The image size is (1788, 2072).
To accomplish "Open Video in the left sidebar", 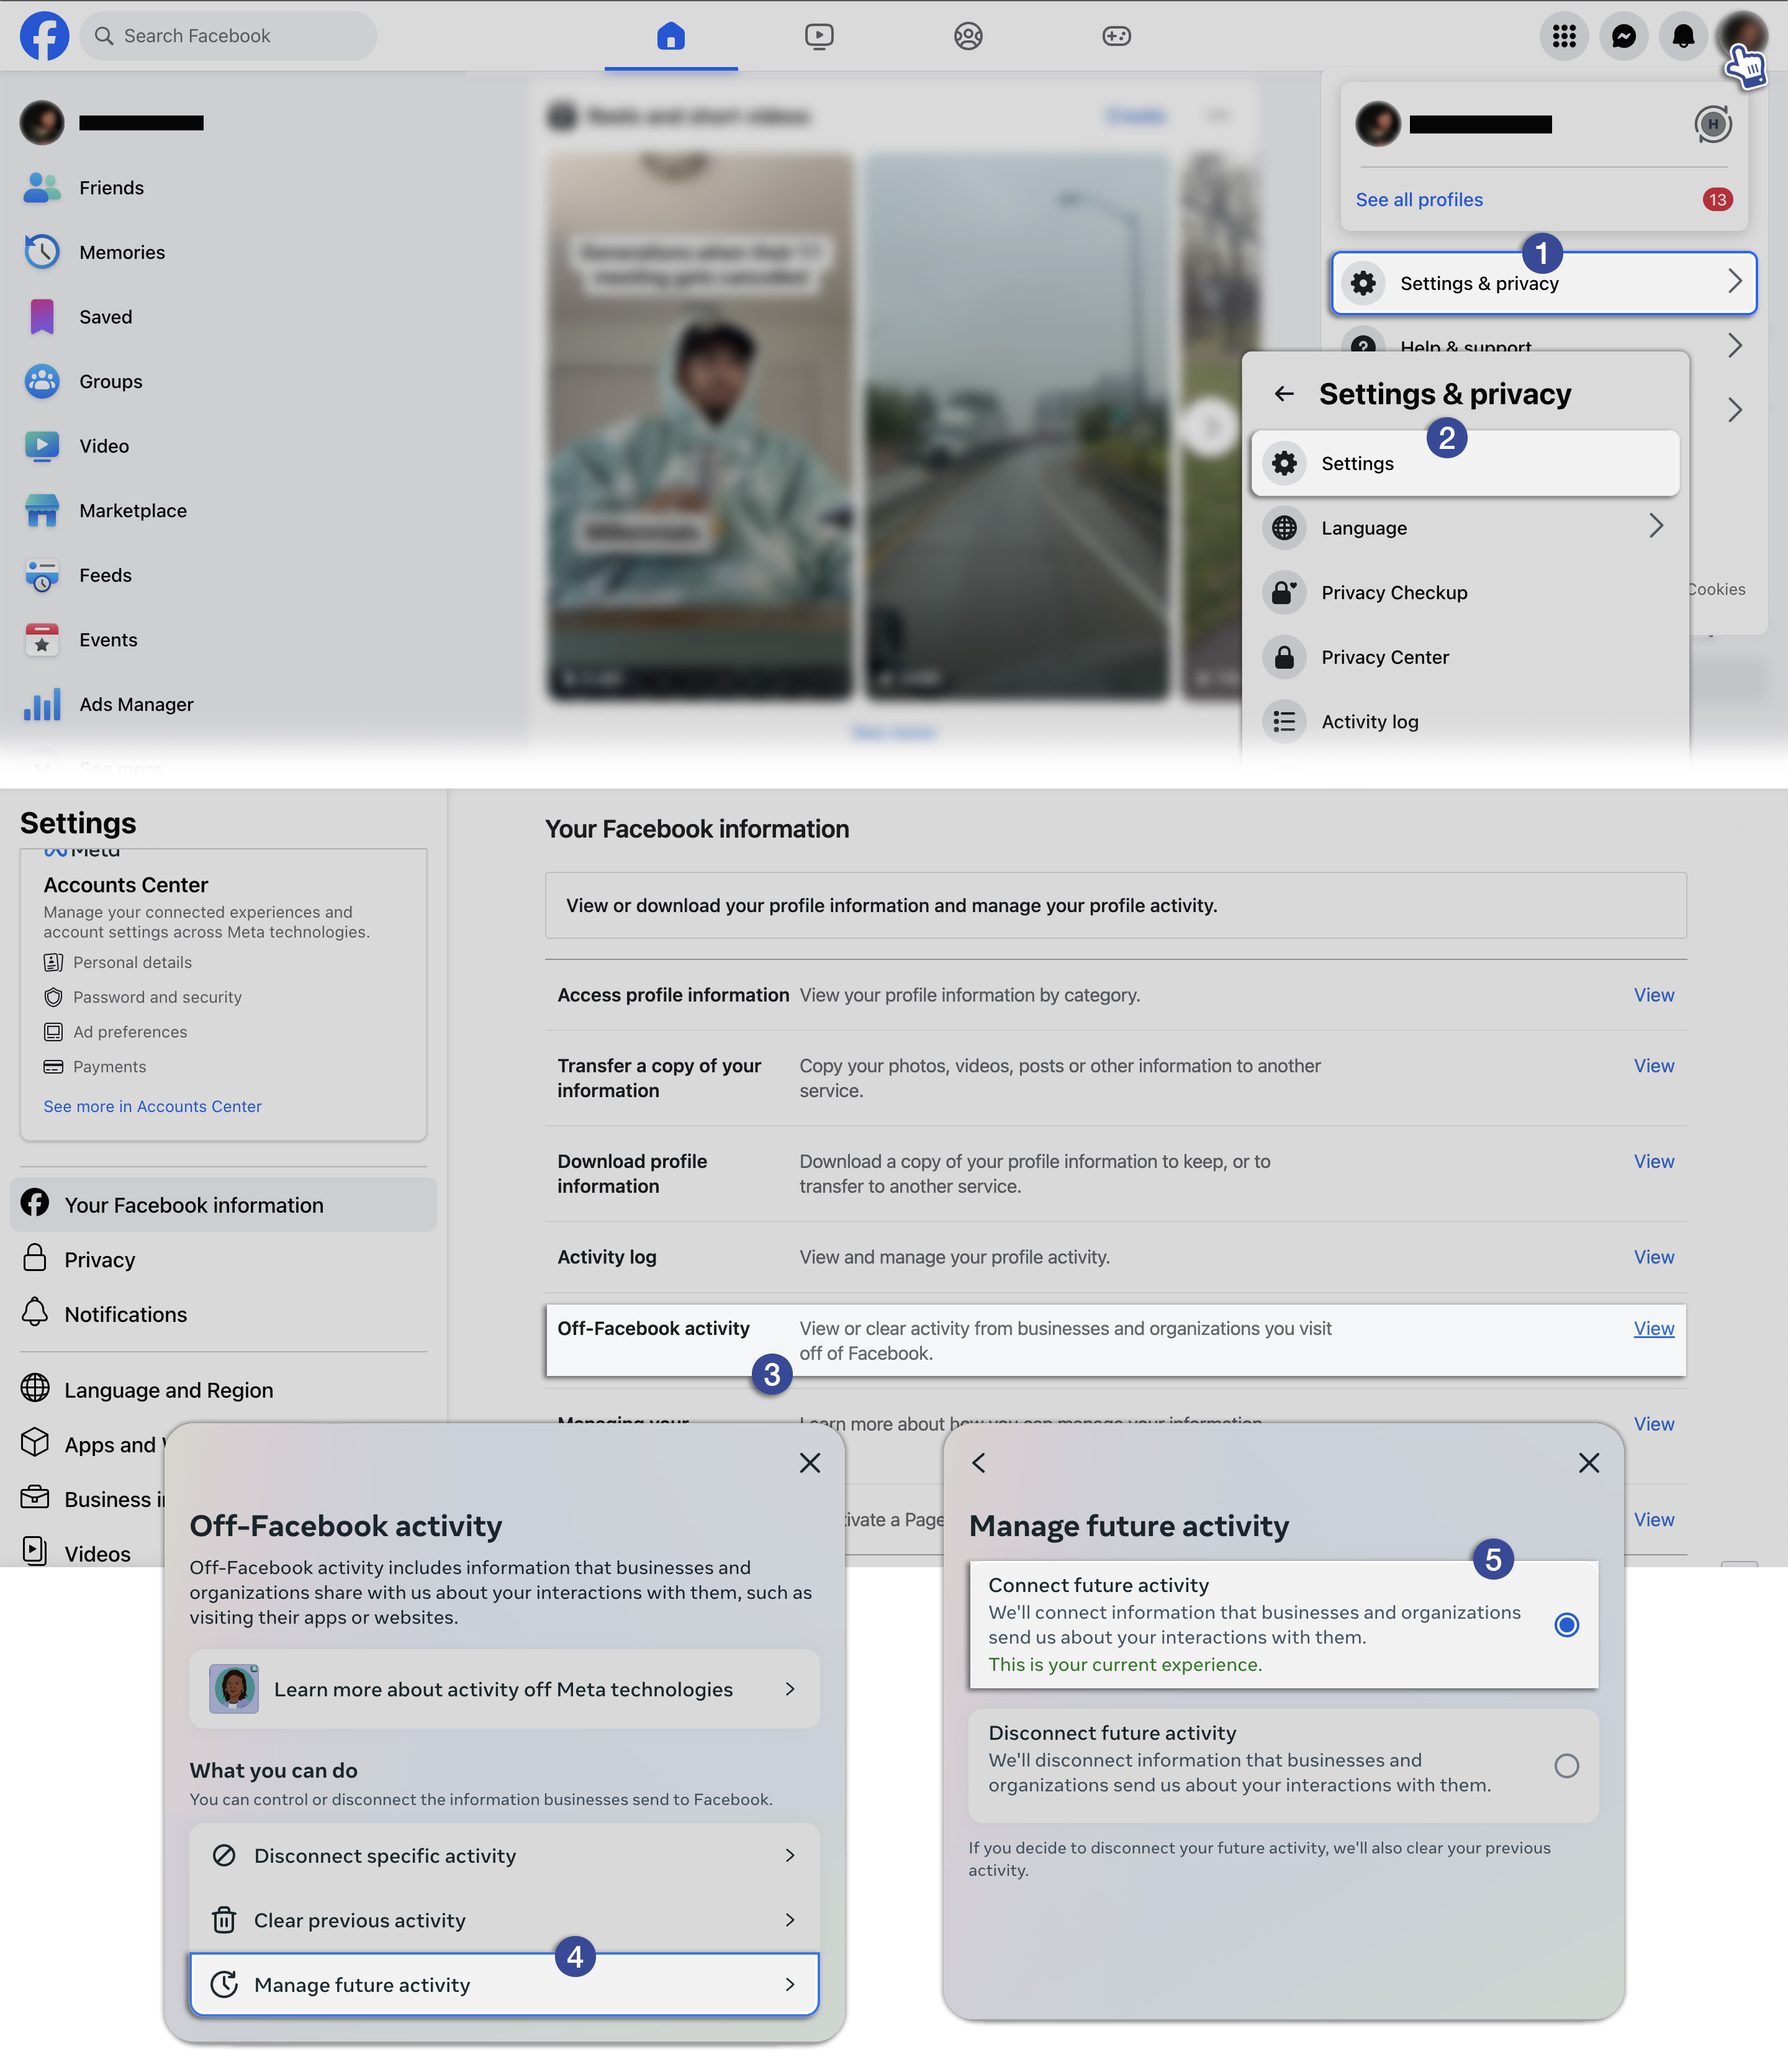I will (104, 446).
